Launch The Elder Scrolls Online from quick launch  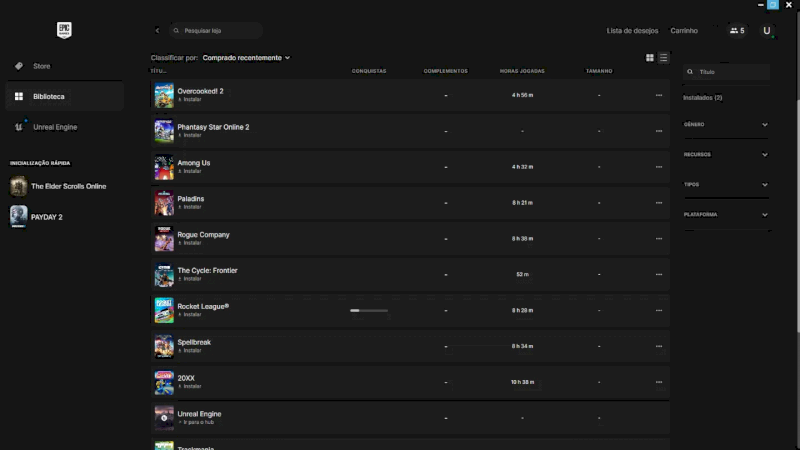(67, 186)
